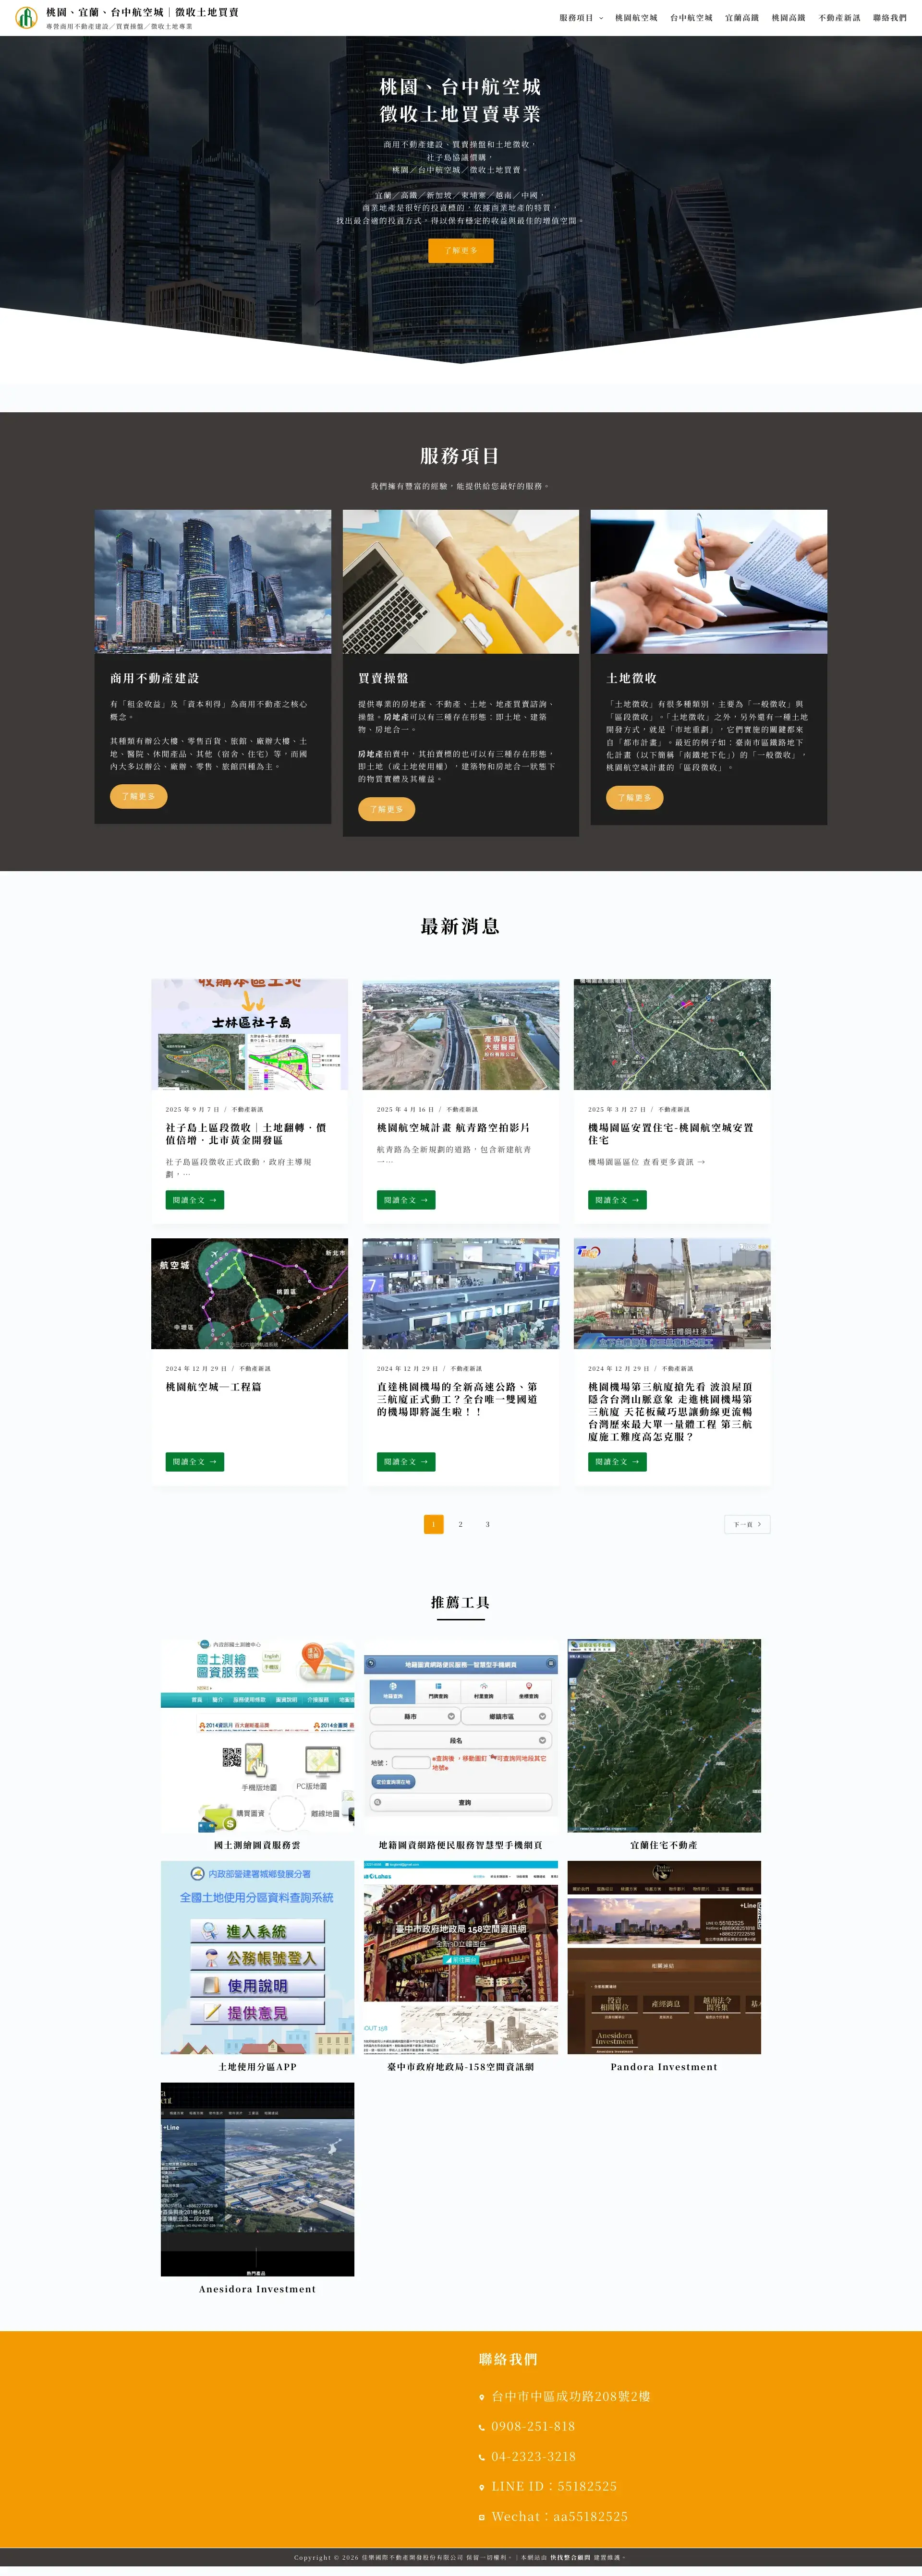The width and height of the screenshot is (922, 2576).
Task: Open the 航空城 route map thumbnail
Action: coord(250,1294)
